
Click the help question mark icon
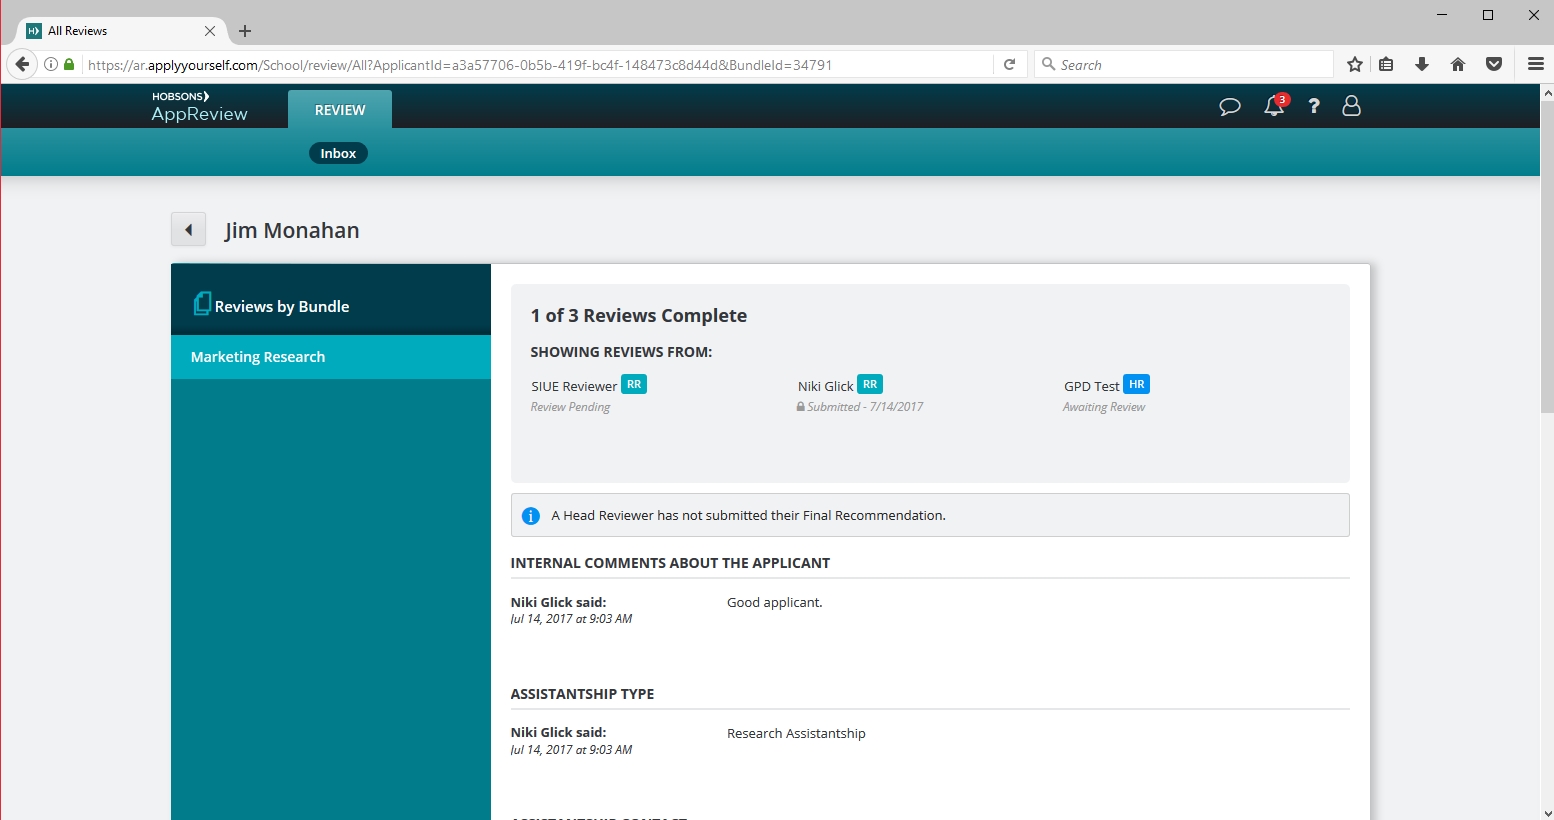(x=1314, y=106)
